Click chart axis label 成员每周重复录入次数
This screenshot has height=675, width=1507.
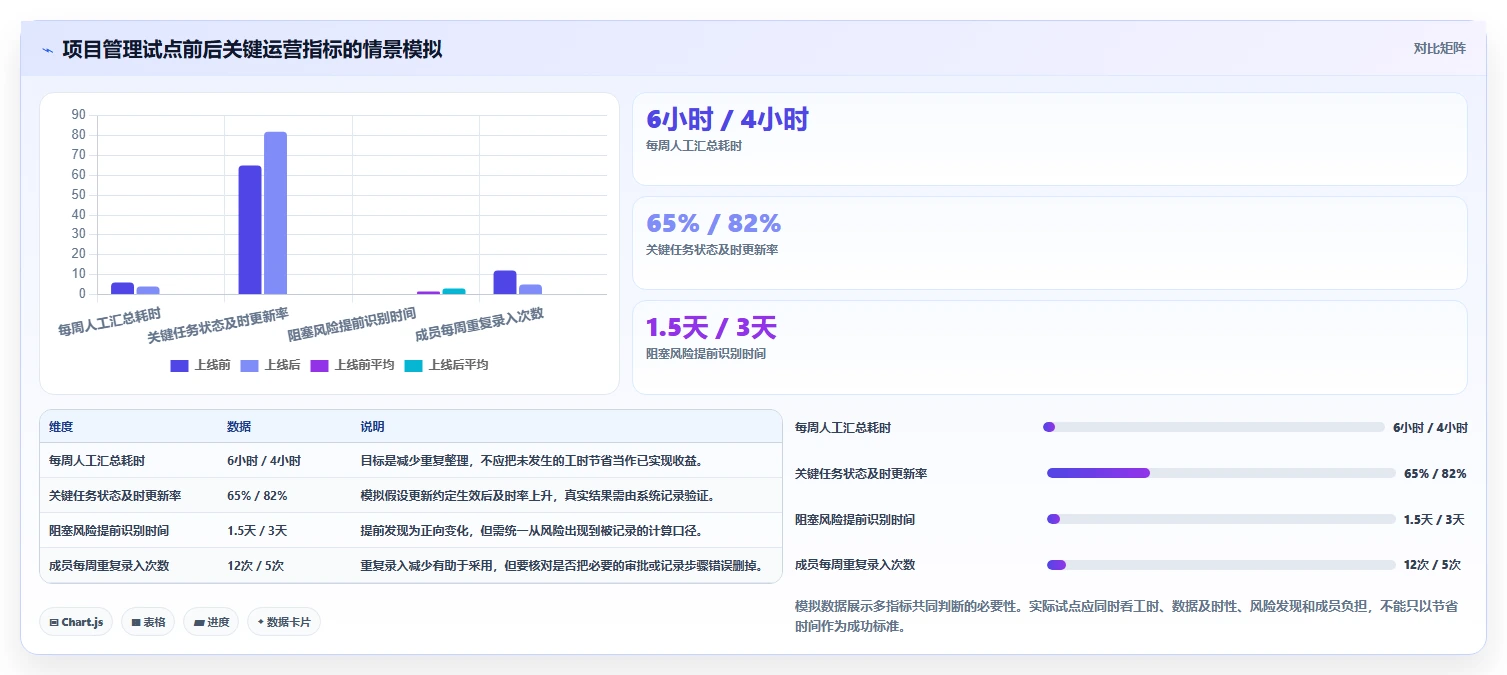tap(479, 324)
